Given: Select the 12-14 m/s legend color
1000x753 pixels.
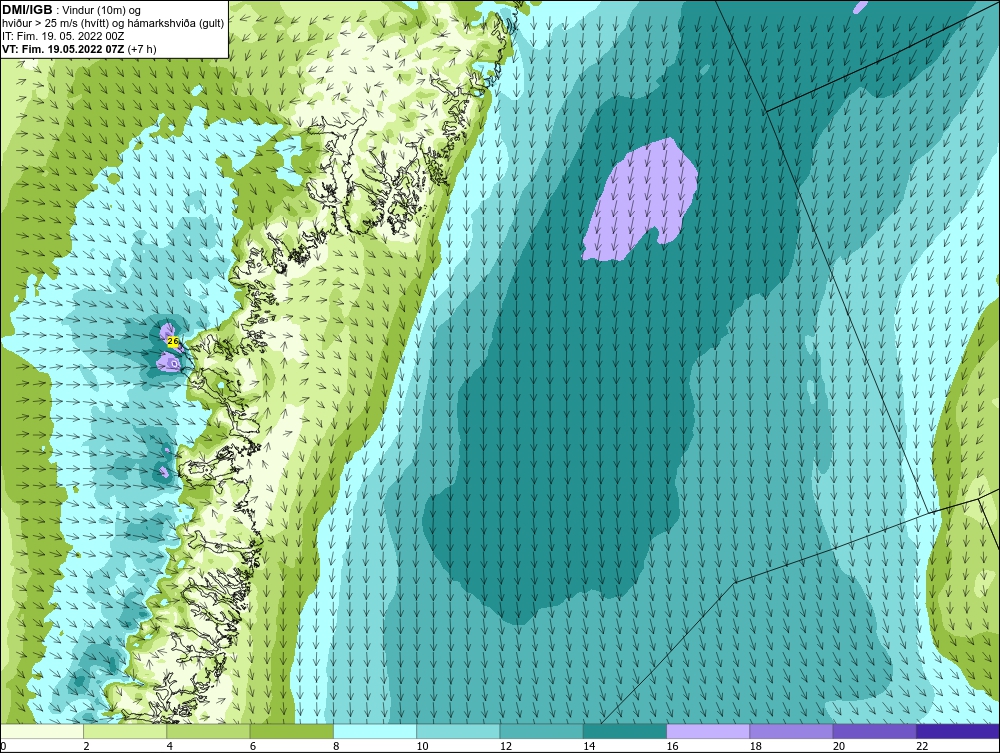Looking at the screenshot, I should [541, 731].
